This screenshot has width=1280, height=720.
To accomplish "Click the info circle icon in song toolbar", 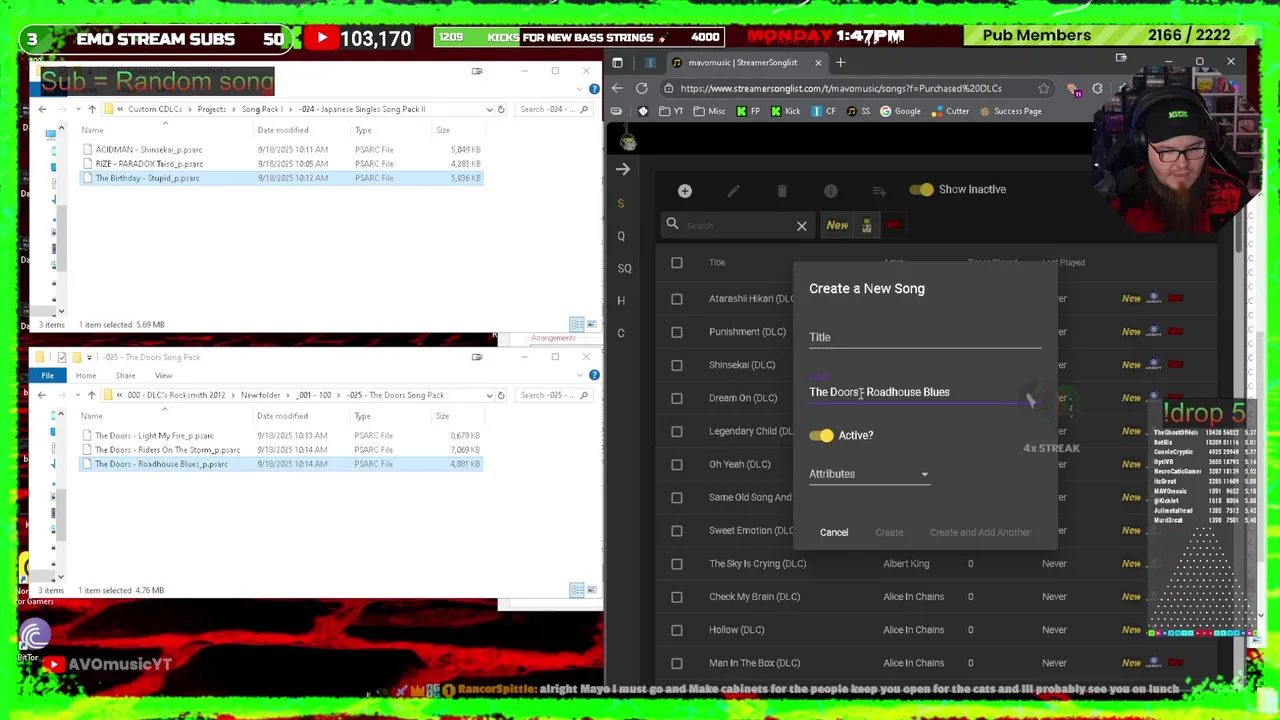I will click(x=831, y=190).
